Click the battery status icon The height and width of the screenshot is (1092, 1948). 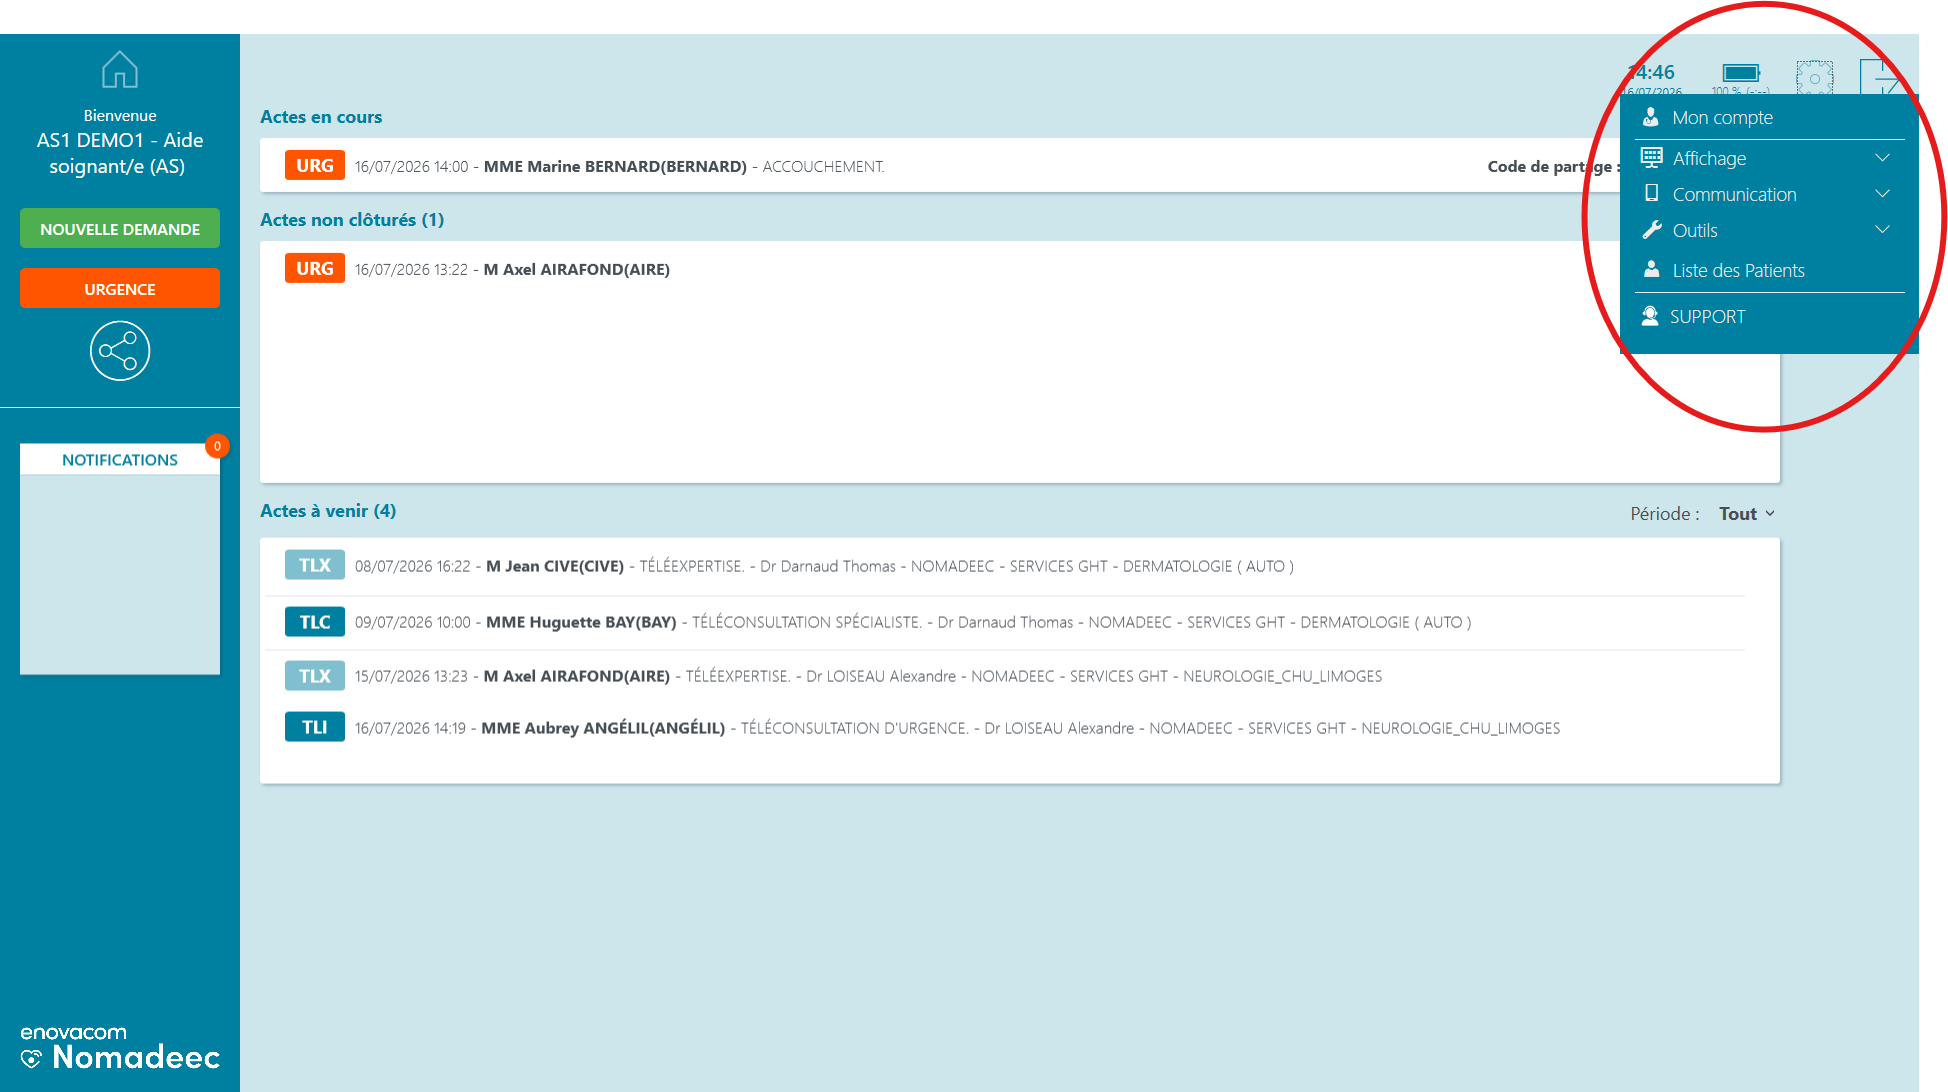pyautogui.click(x=1741, y=73)
